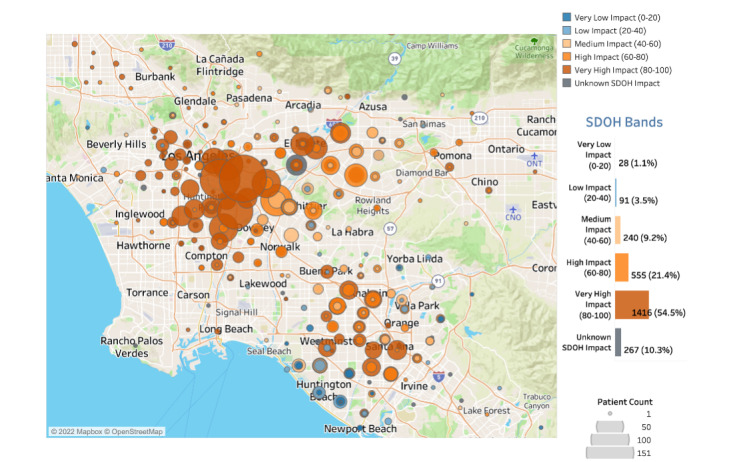Click the Inglewood map label
The image size is (733, 462).
pos(140,214)
